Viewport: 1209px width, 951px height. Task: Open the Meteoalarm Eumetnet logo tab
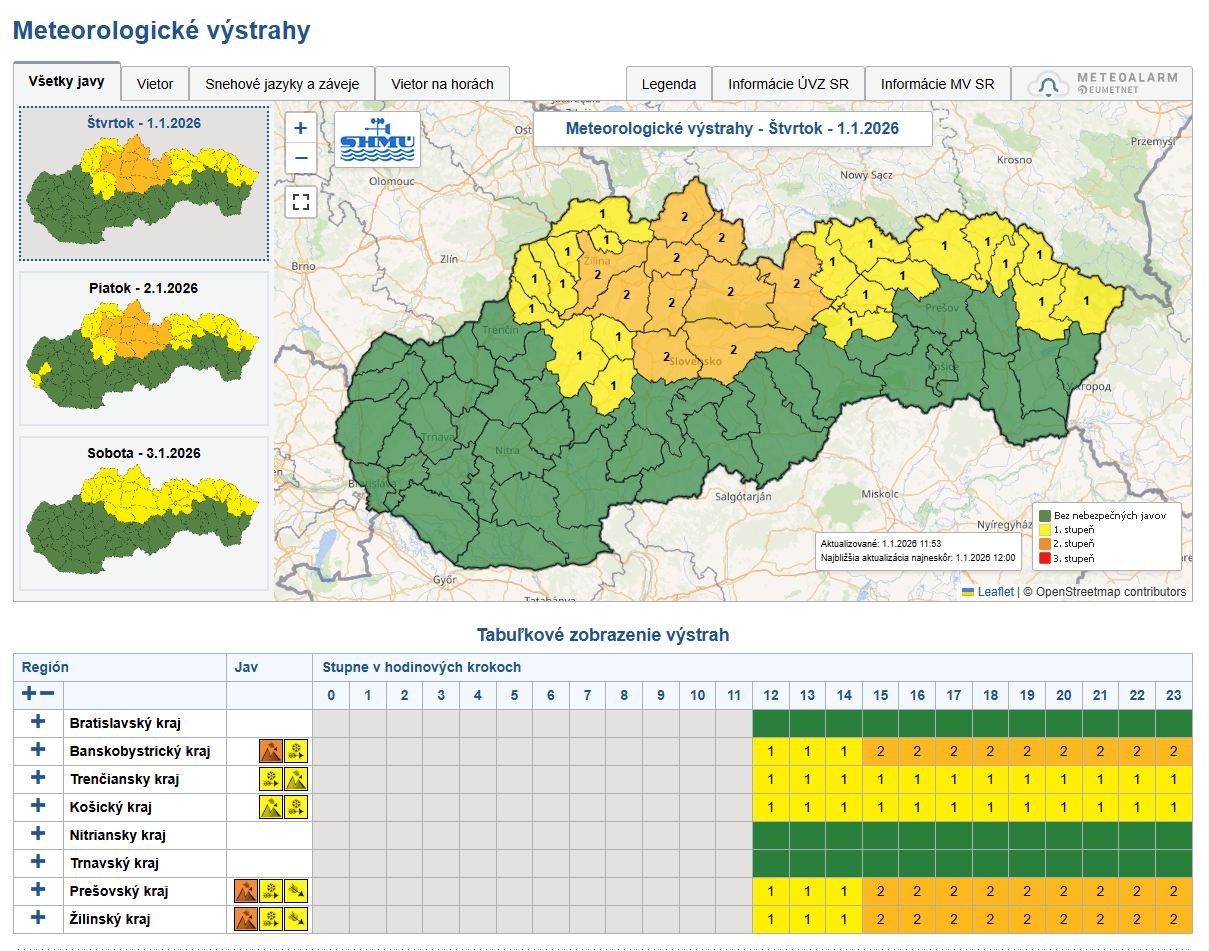tap(1101, 84)
